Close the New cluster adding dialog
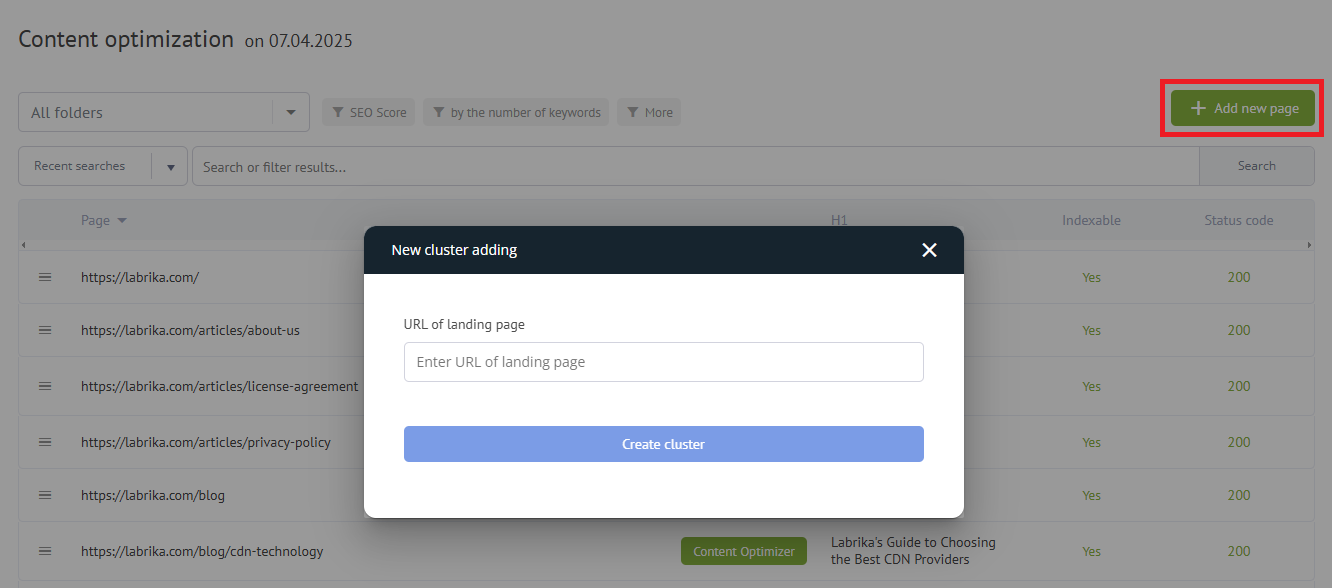This screenshot has width=1332, height=588. click(929, 250)
